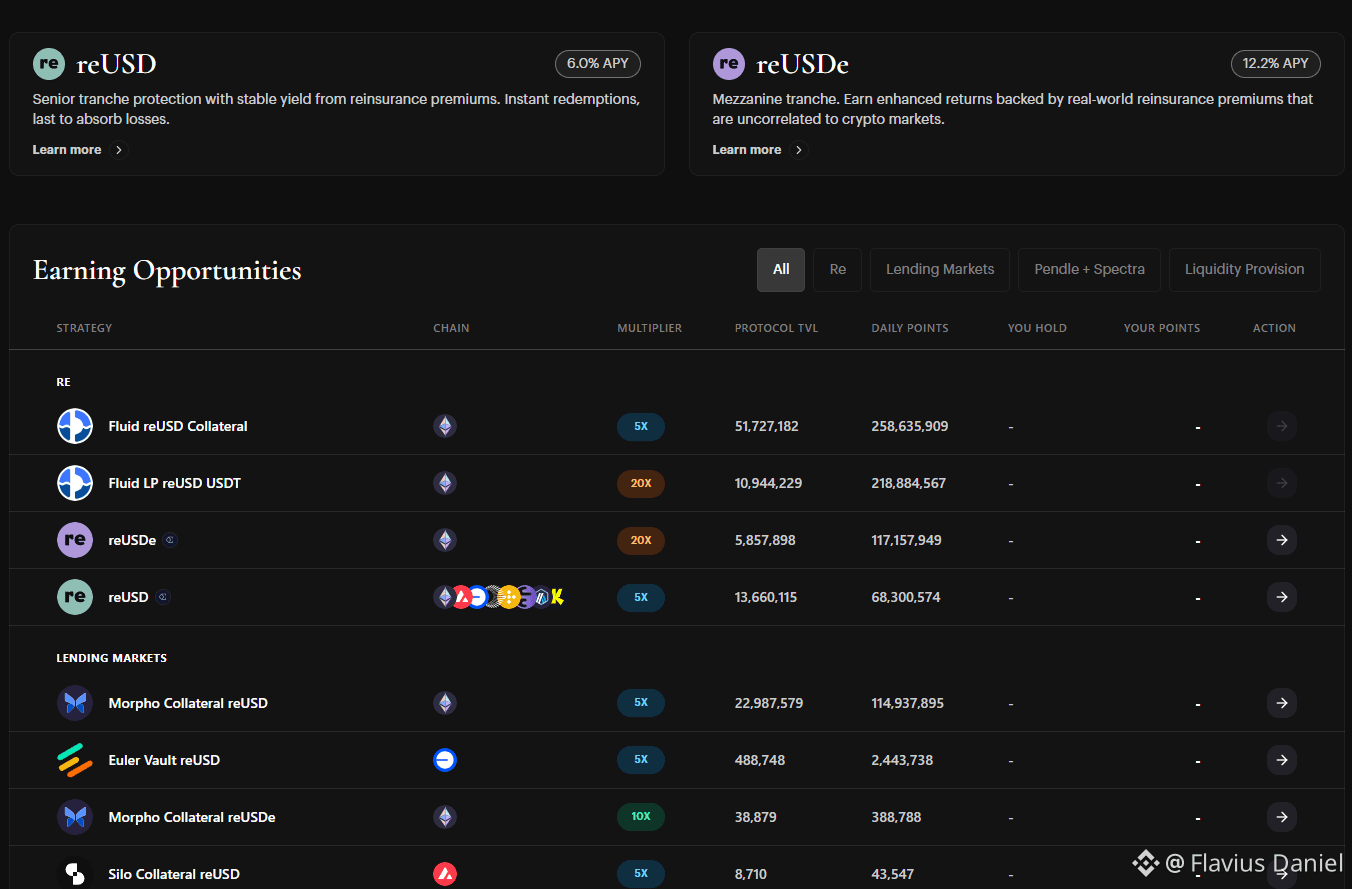Click the MULTIPLIER column header
1352x889 pixels.
(x=650, y=328)
